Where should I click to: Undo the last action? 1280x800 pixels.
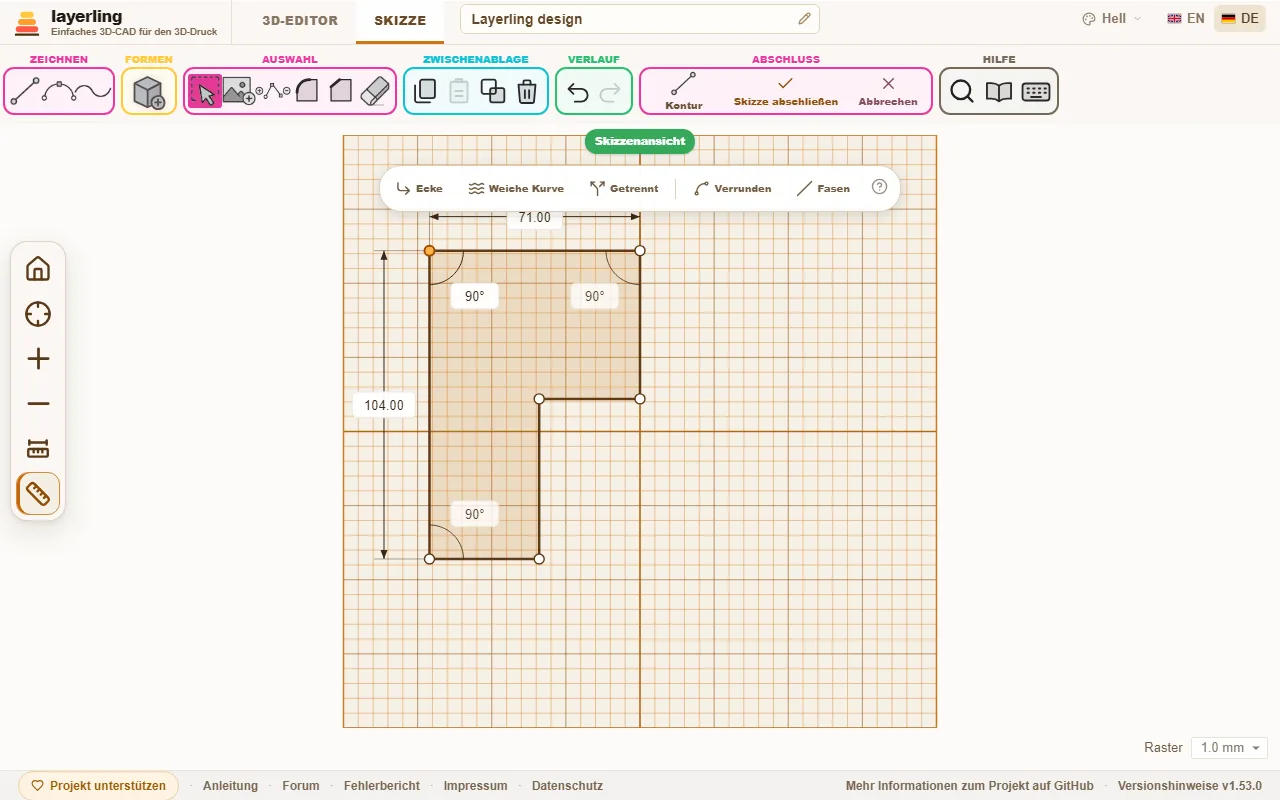click(578, 93)
